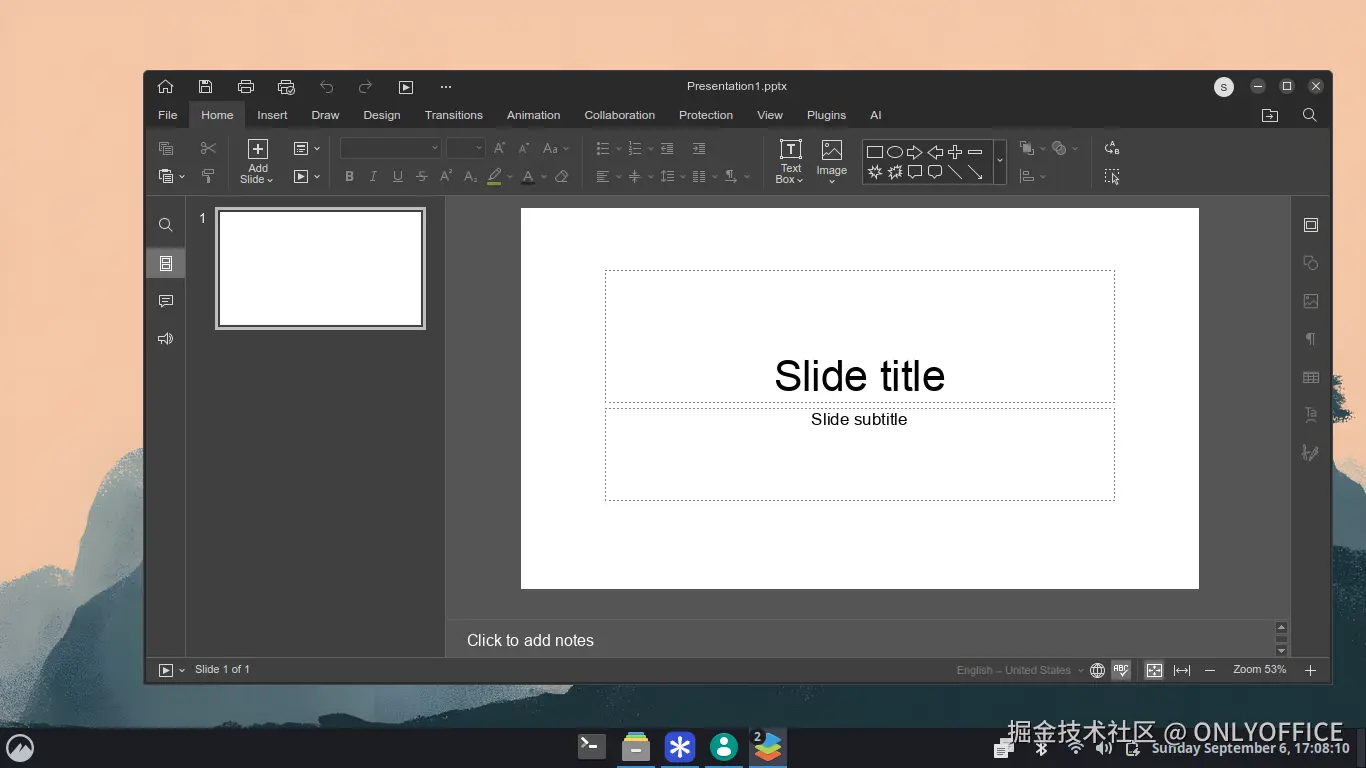Screen dimensions: 1366x768
Task: Click the Clear style eraser icon
Action: (x=562, y=176)
